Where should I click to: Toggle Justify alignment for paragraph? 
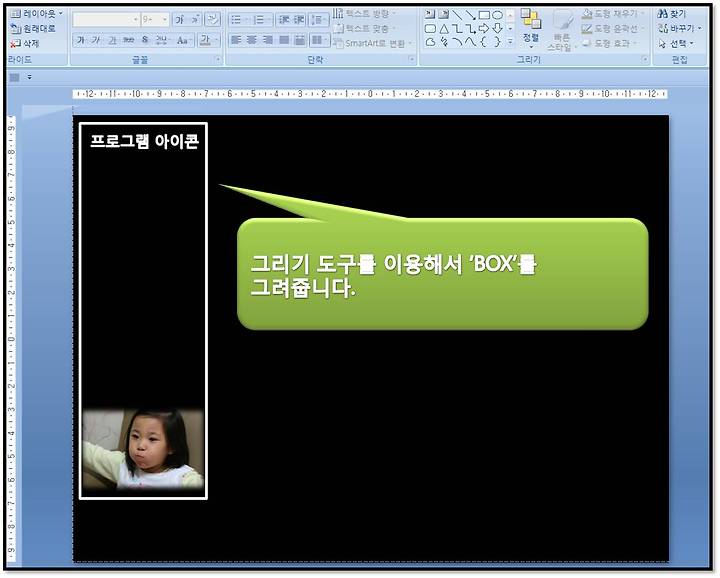click(x=284, y=40)
